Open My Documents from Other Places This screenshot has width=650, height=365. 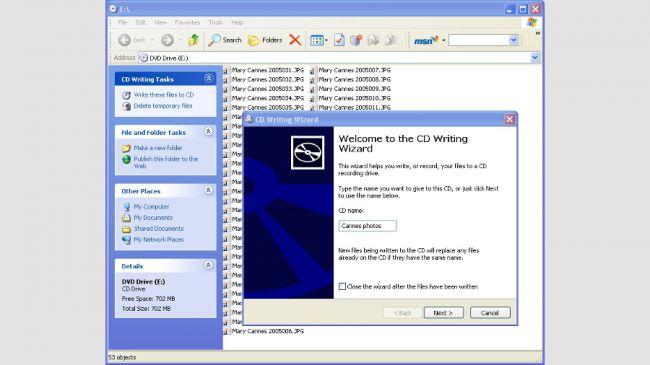pyautogui.click(x=153, y=218)
